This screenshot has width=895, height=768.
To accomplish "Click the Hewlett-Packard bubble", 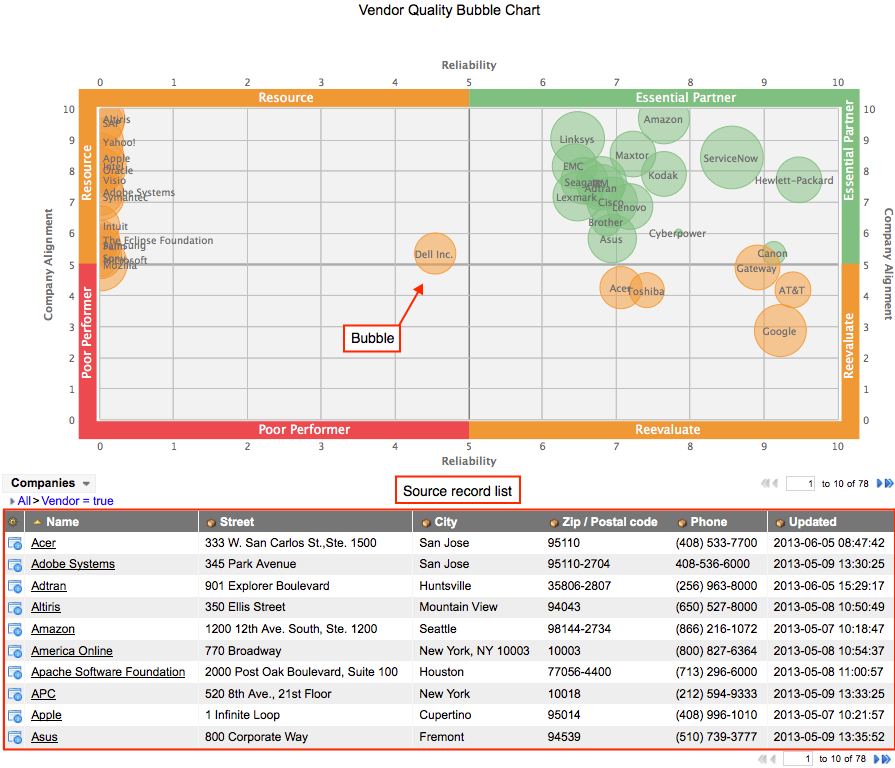I will coord(799,180).
